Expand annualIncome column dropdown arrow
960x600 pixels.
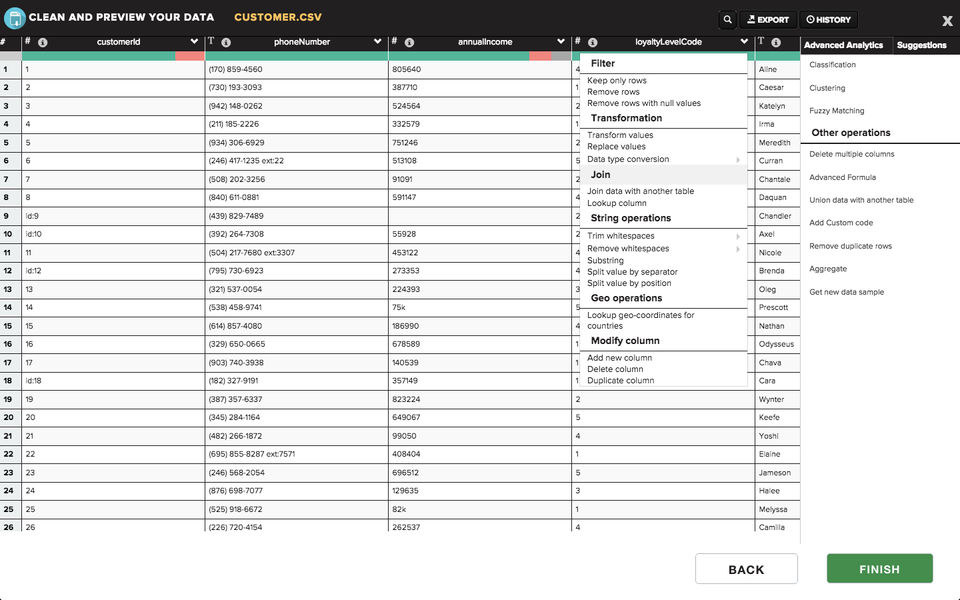pyautogui.click(x=561, y=42)
